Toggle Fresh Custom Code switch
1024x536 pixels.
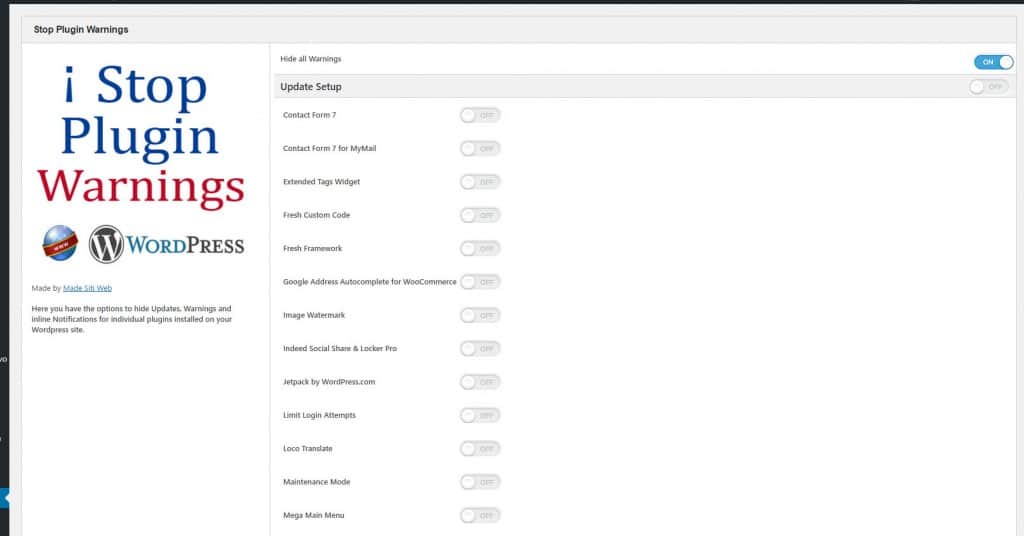(480, 215)
